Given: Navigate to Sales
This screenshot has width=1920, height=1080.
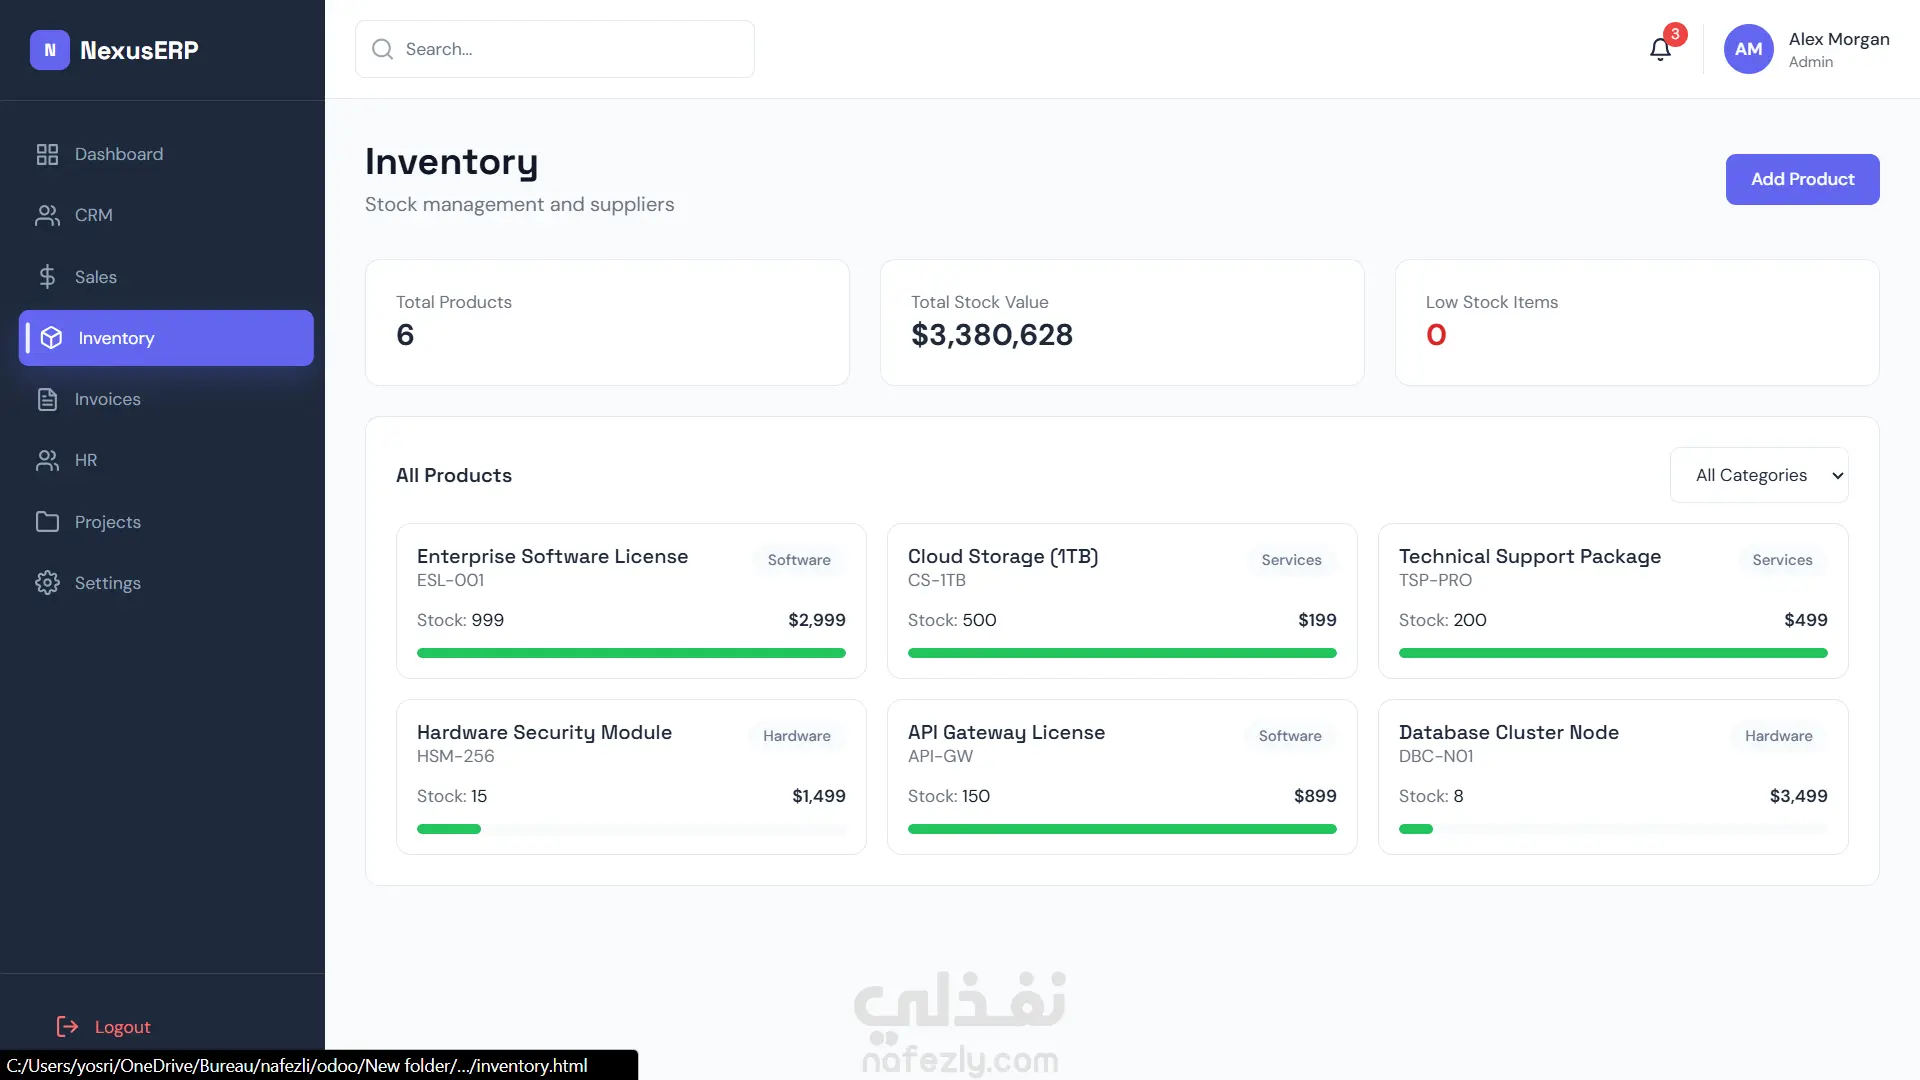Looking at the screenshot, I should point(166,277).
